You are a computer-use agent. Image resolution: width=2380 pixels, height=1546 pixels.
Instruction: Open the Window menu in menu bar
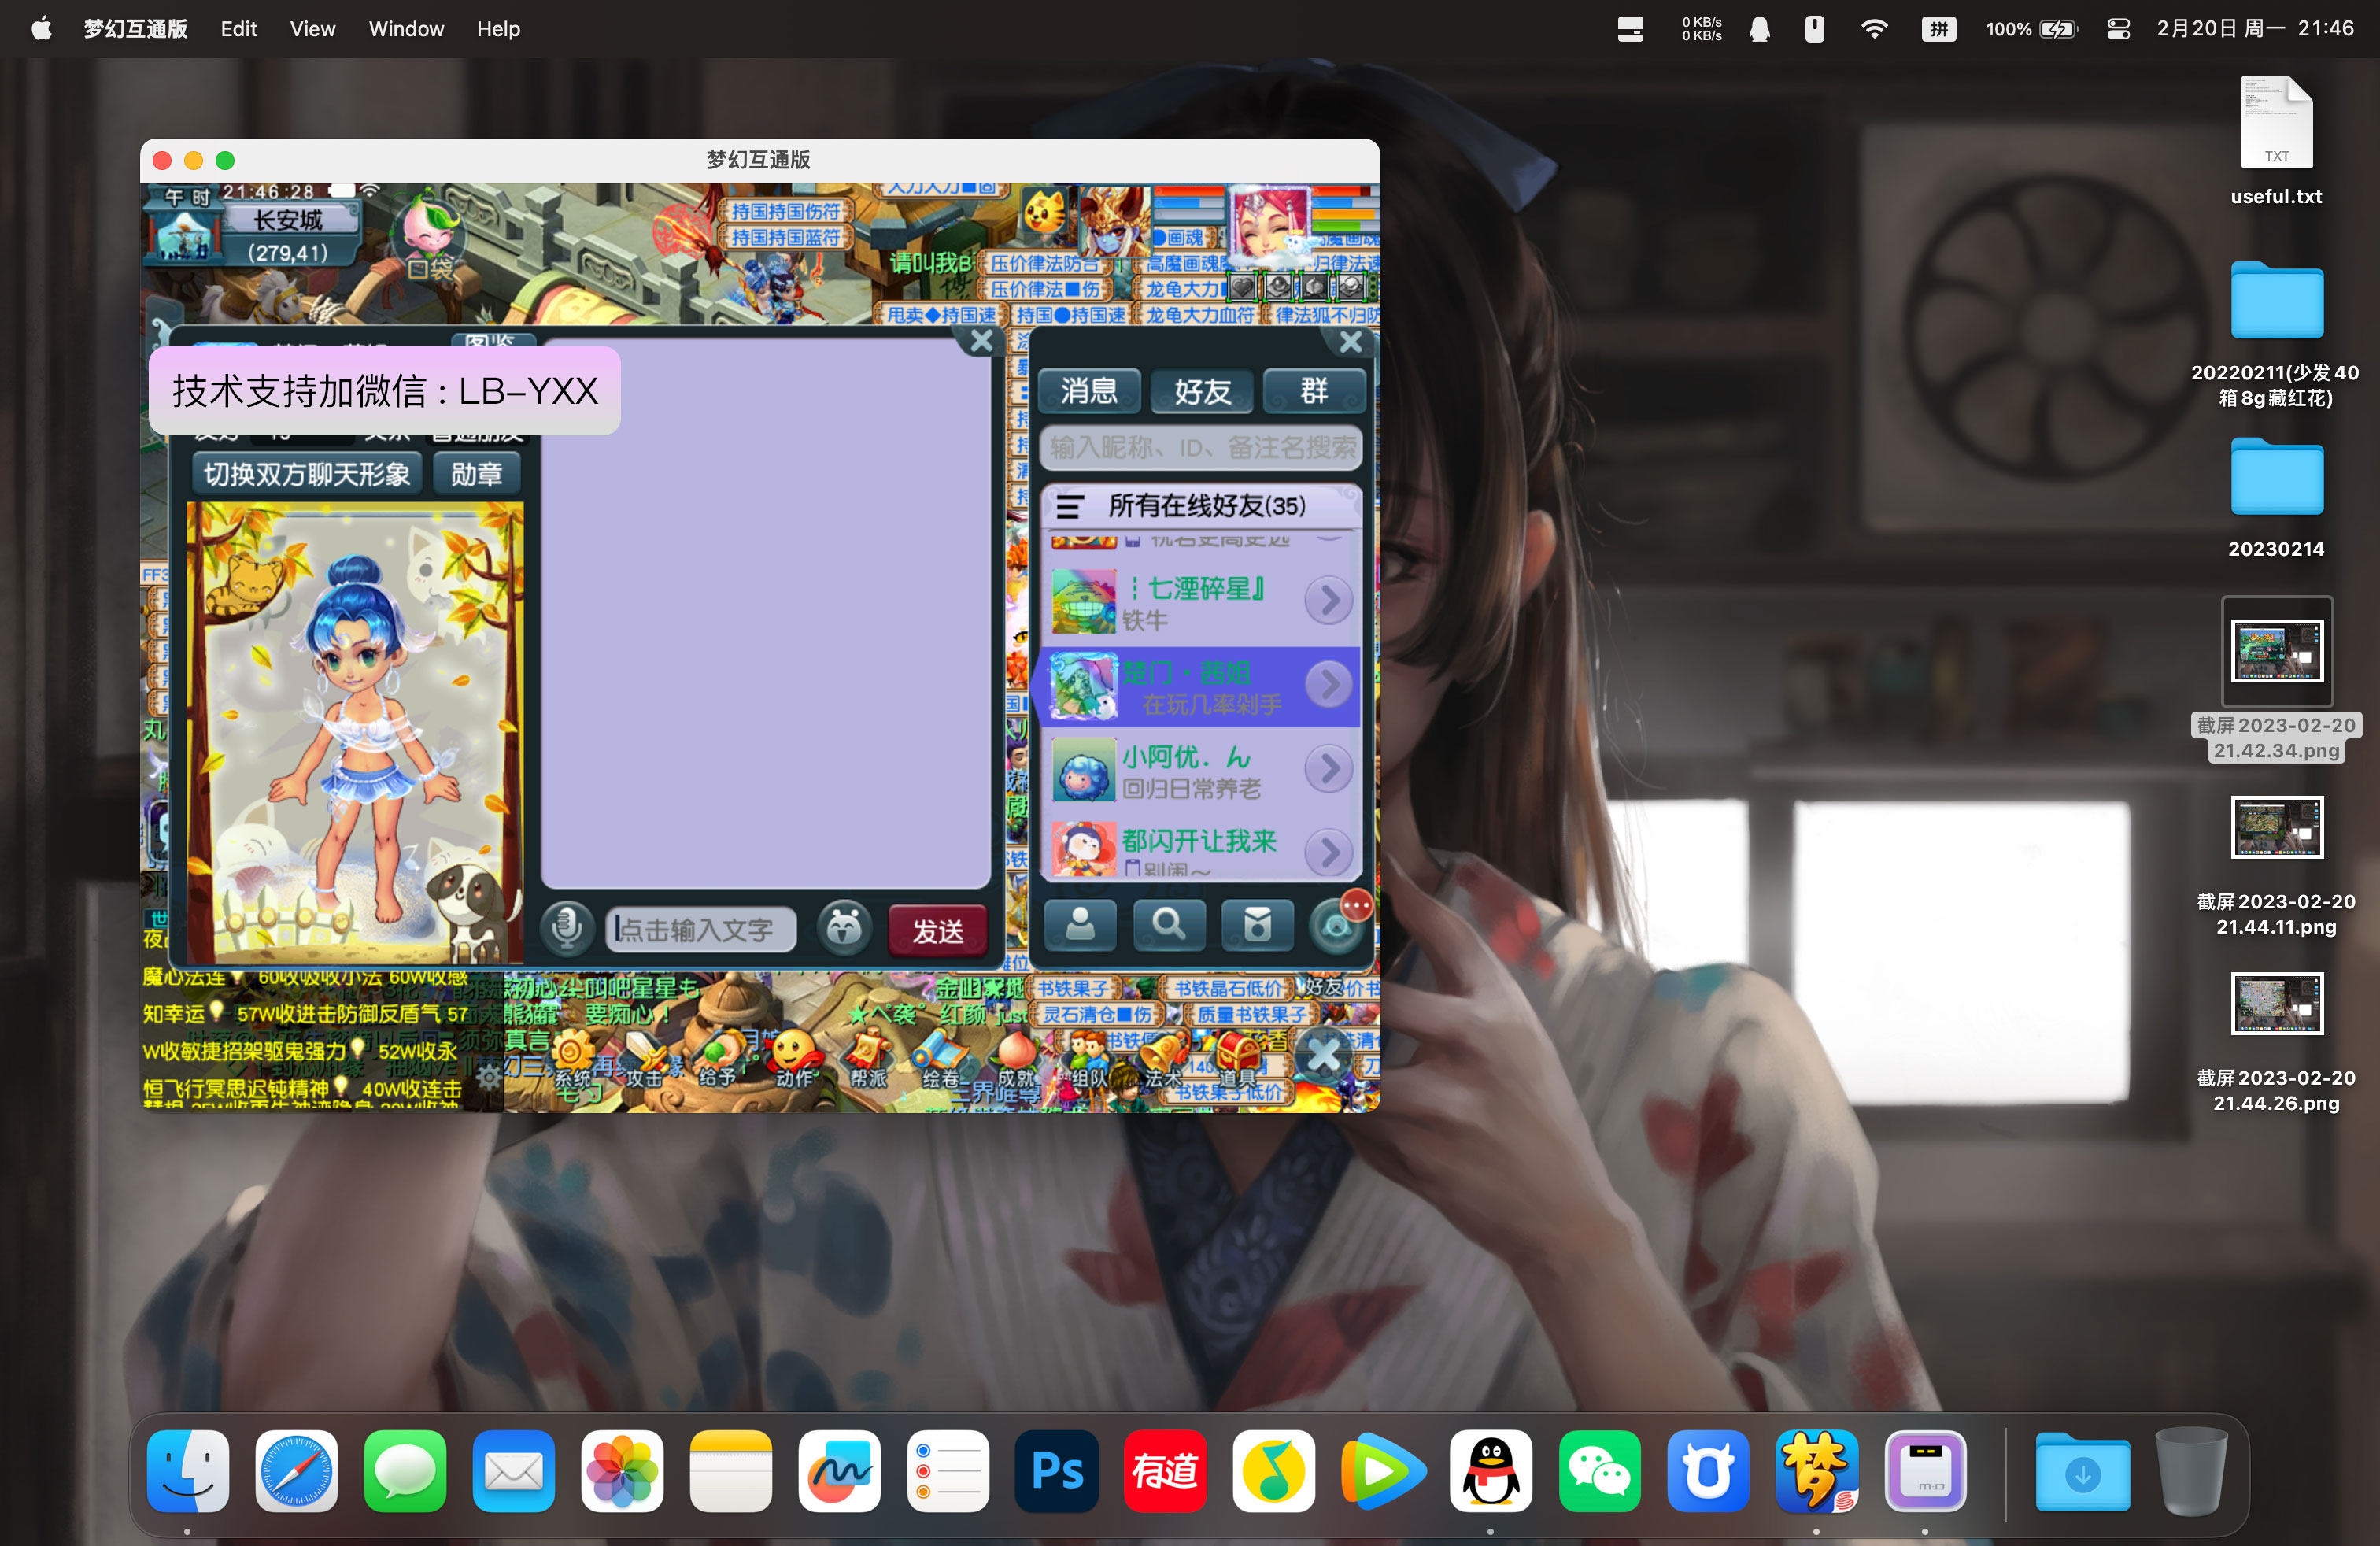click(405, 29)
